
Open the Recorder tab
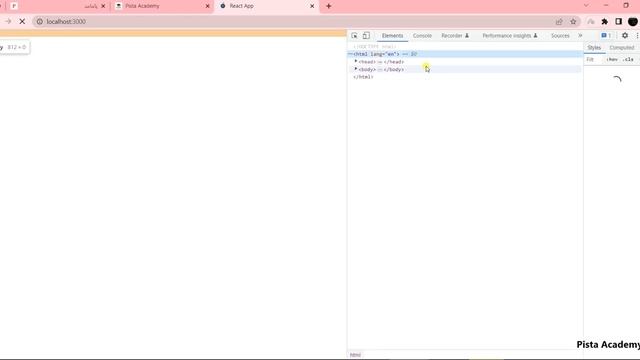(455, 36)
